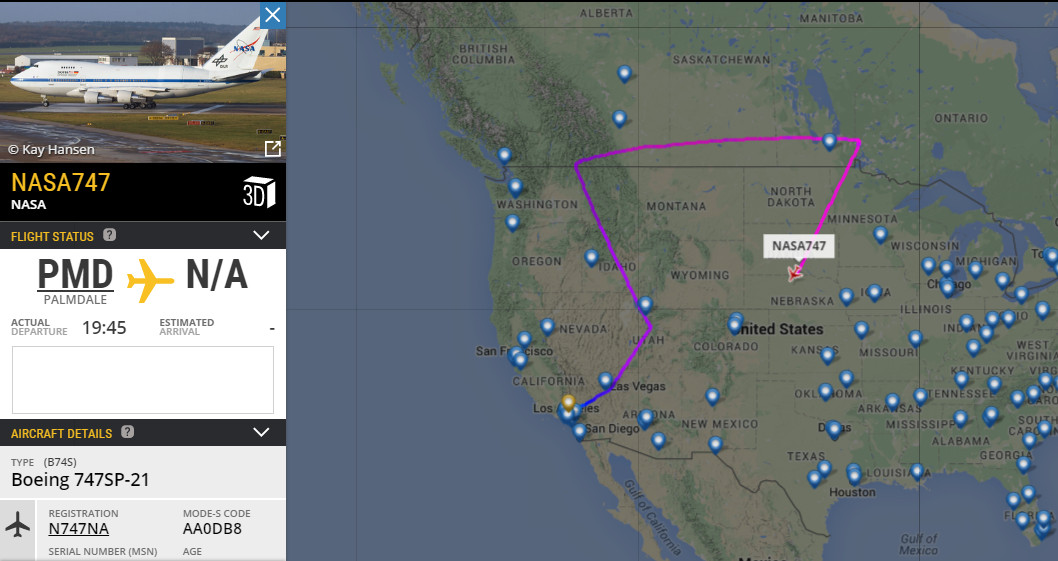1058x561 pixels.
Task: Open the 3D view of the flight
Action: pyautogui.click(x=259, y=192)
